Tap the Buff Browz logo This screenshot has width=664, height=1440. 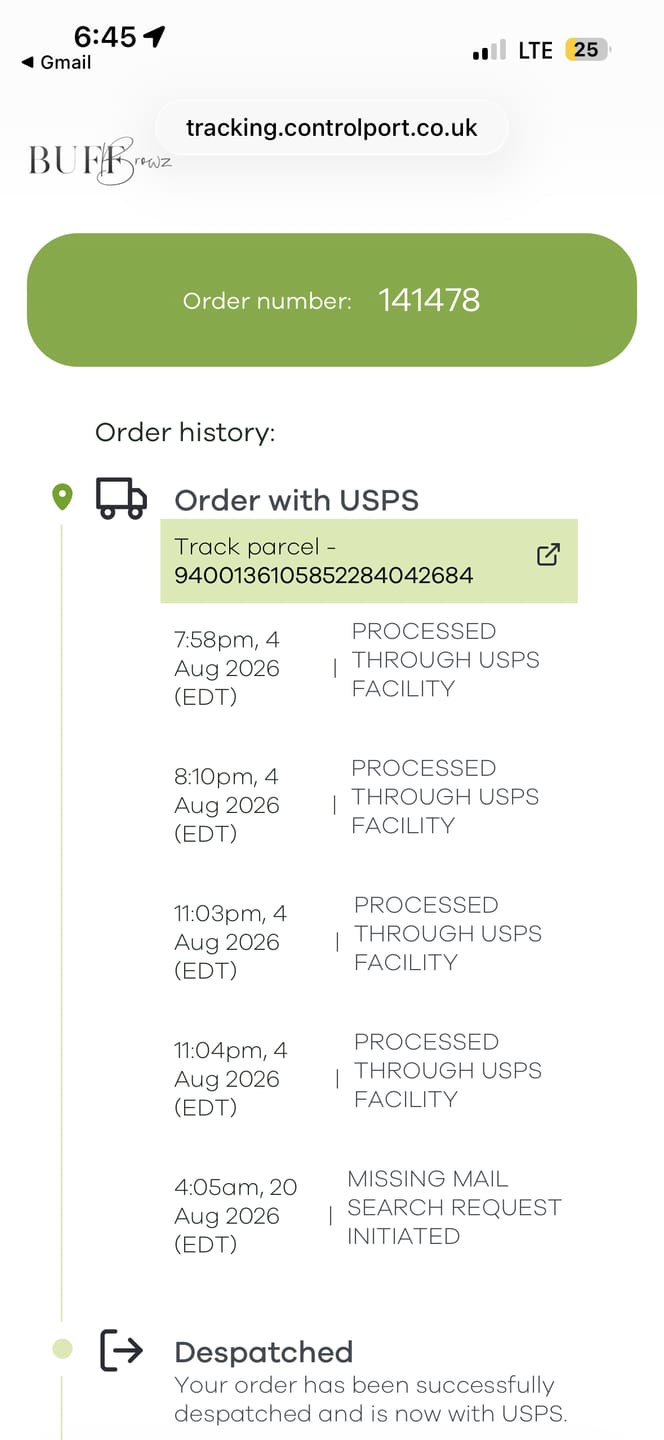(x=99, y=160)
